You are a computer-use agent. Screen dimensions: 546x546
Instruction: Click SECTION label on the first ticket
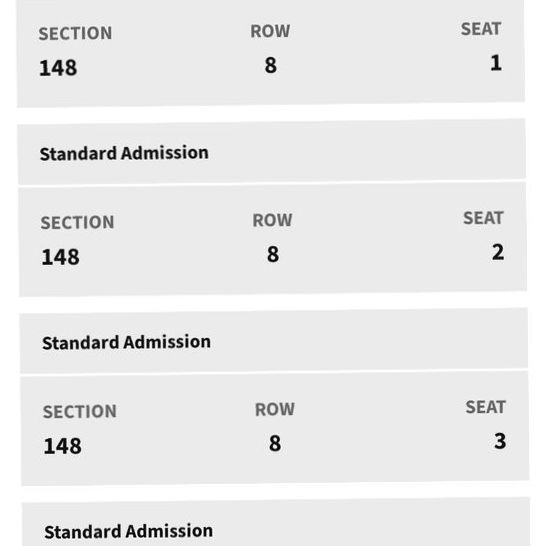pos(75,33)
